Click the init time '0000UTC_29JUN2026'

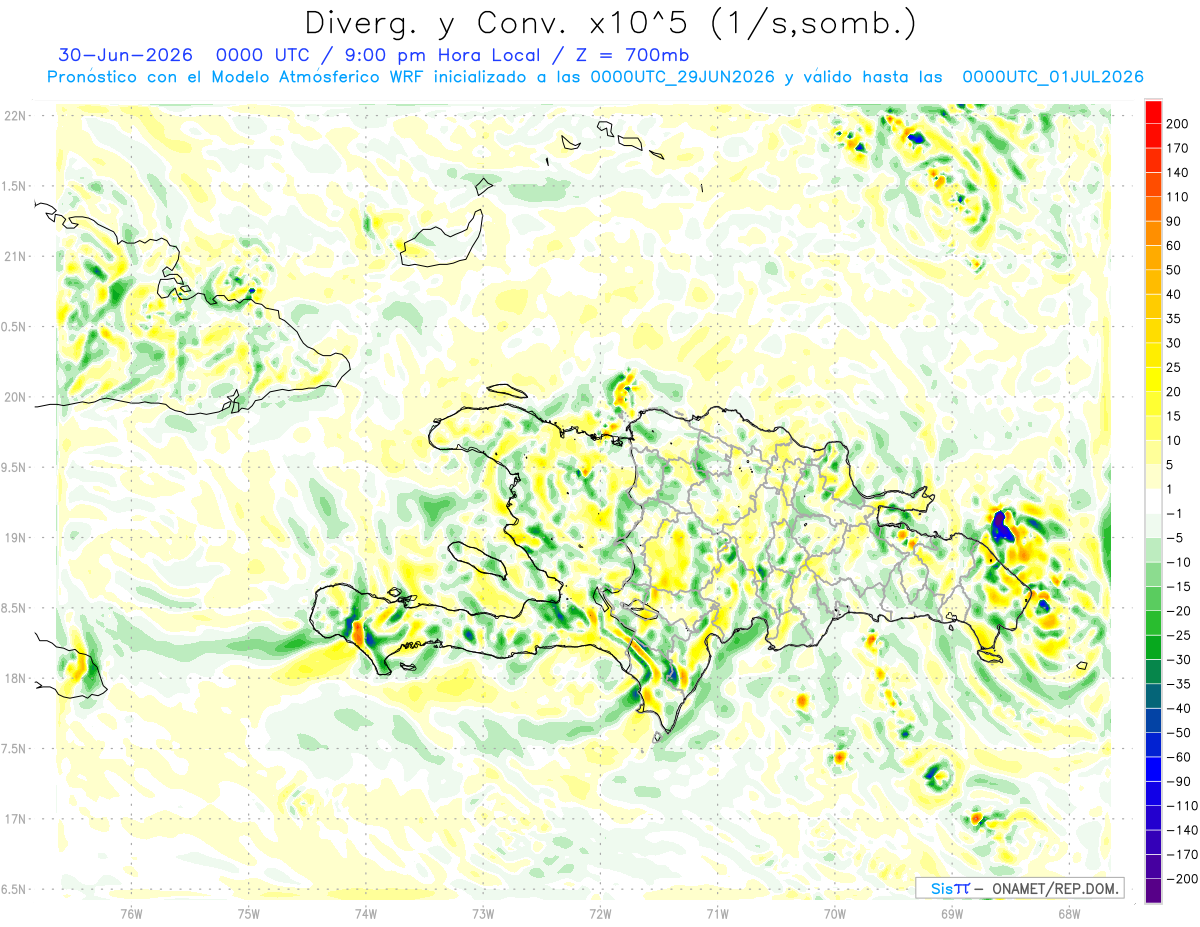[x=682, y=77]
